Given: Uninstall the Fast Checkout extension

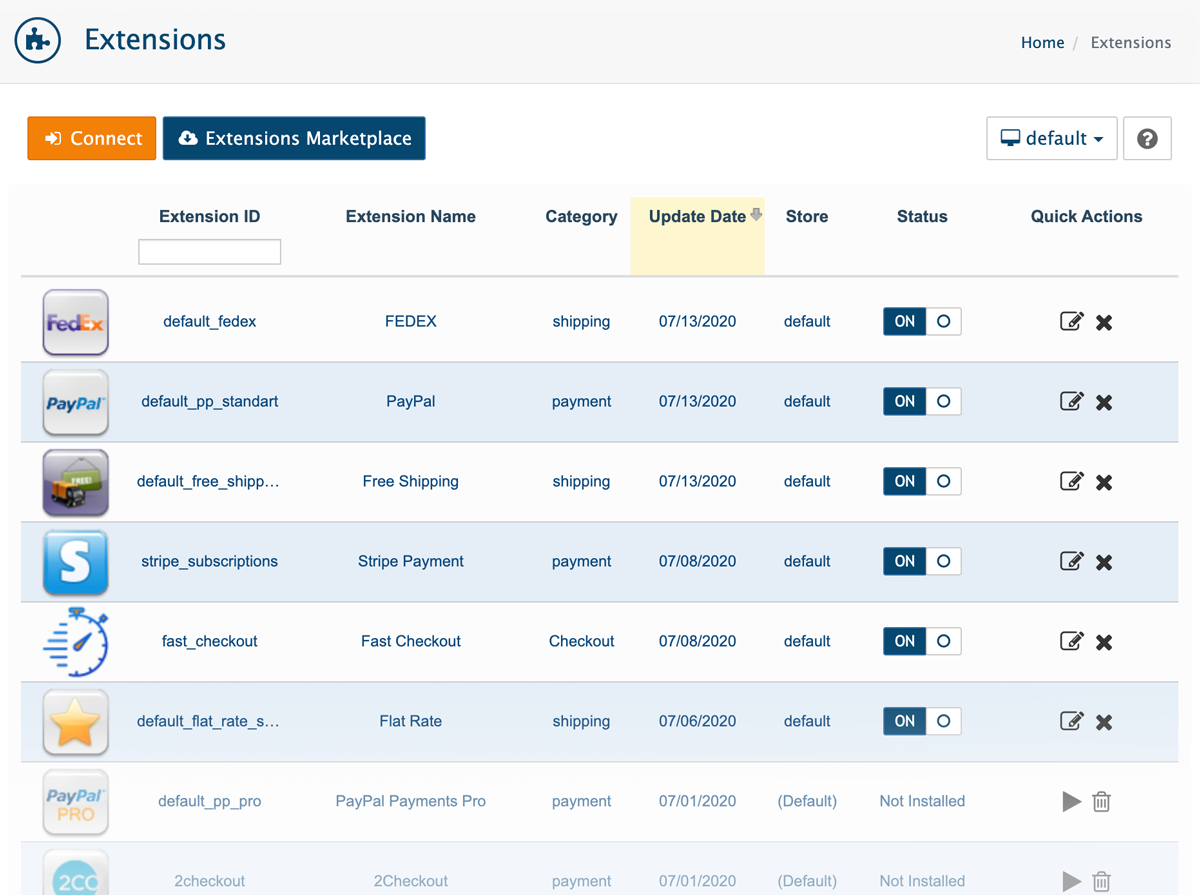Looking at the screenshot, I should click(1104, 642).
